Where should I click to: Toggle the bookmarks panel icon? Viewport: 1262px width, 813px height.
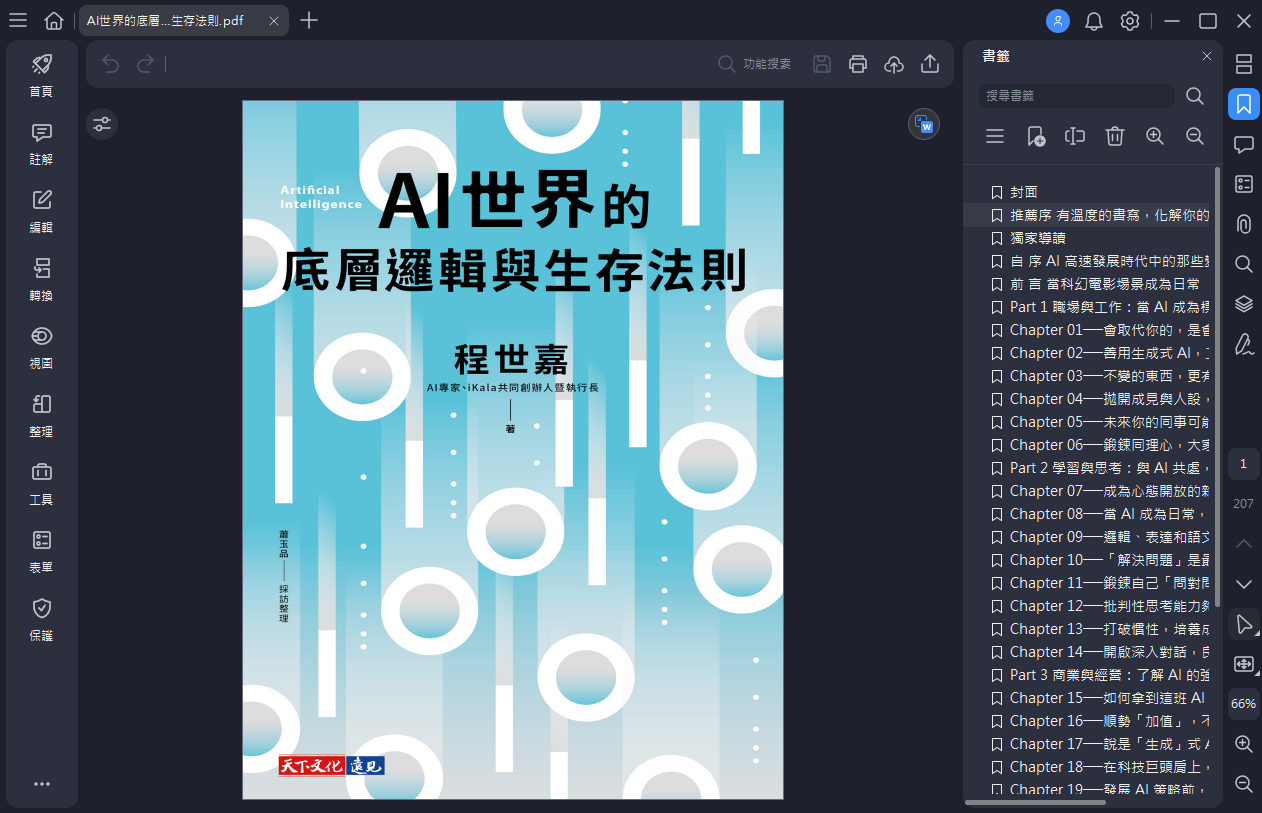pyautogui.click(x=1244, y=104)
